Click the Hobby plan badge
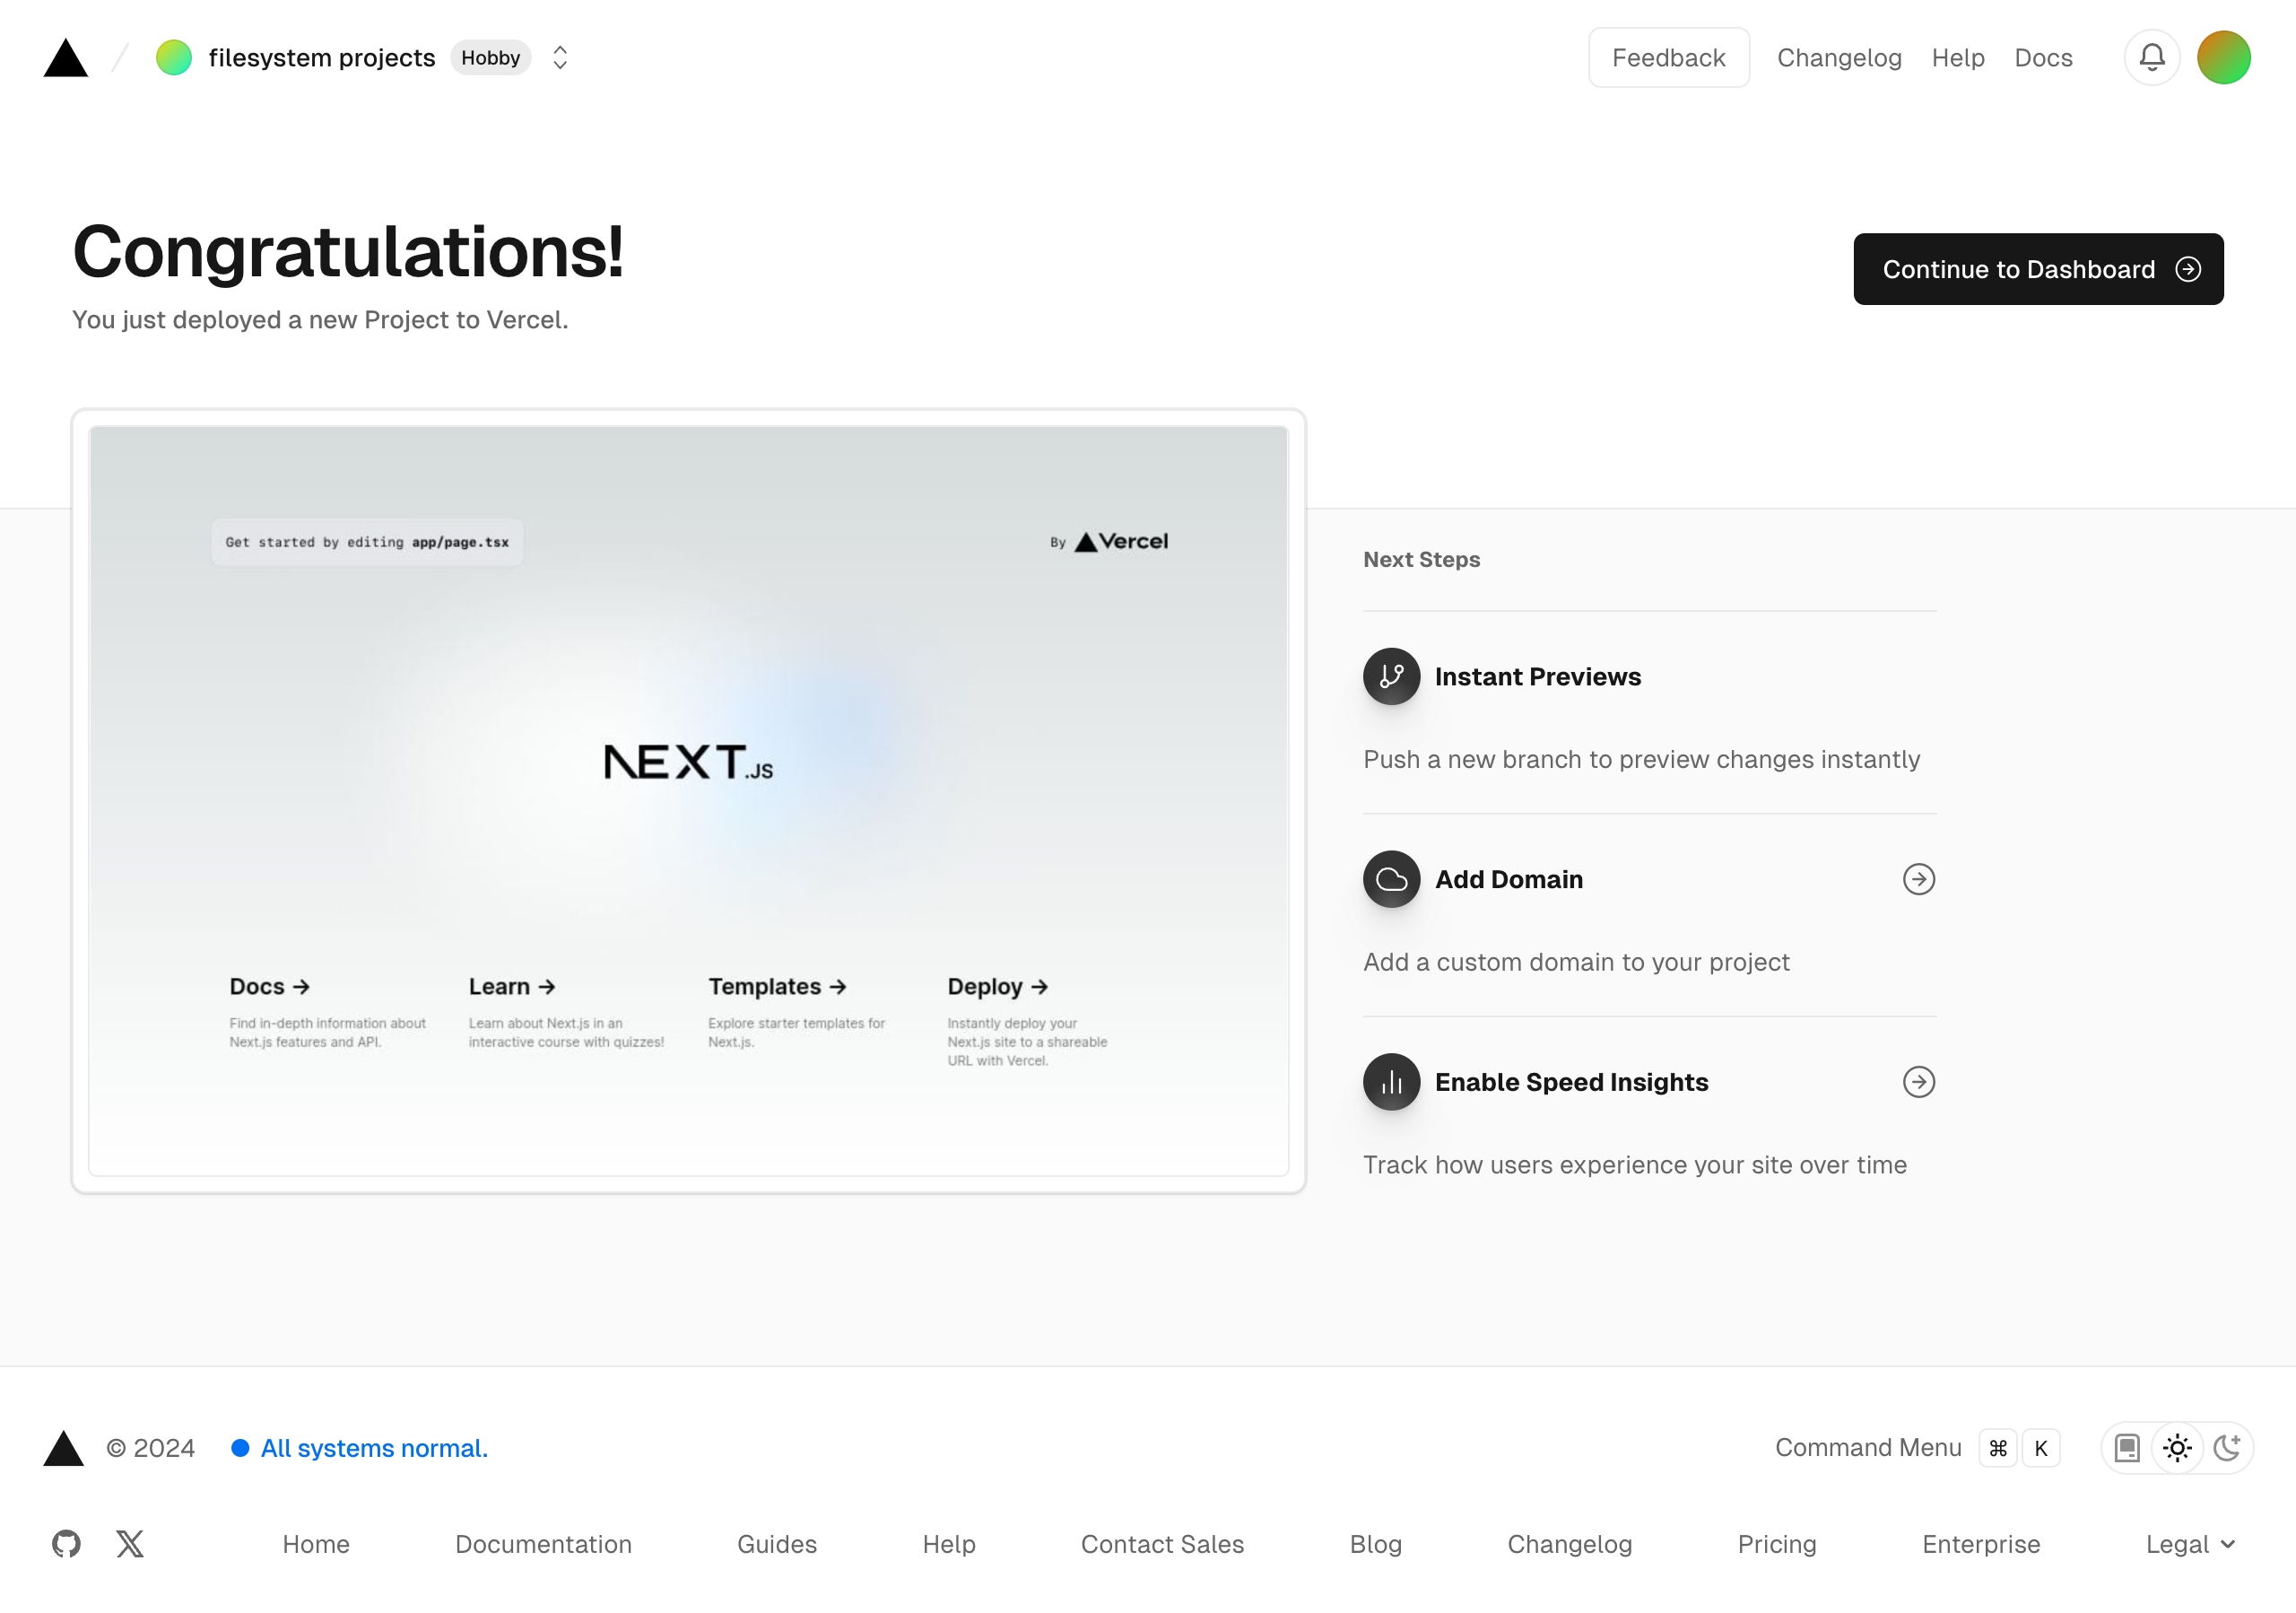The image size is (2296, 1613). 490,58
